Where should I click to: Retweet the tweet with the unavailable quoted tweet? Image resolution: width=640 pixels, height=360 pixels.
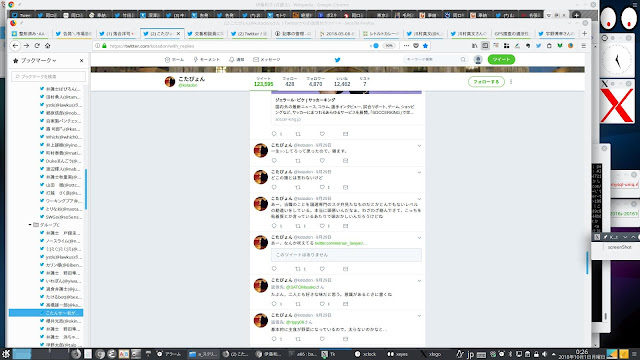tap(298, 269)
